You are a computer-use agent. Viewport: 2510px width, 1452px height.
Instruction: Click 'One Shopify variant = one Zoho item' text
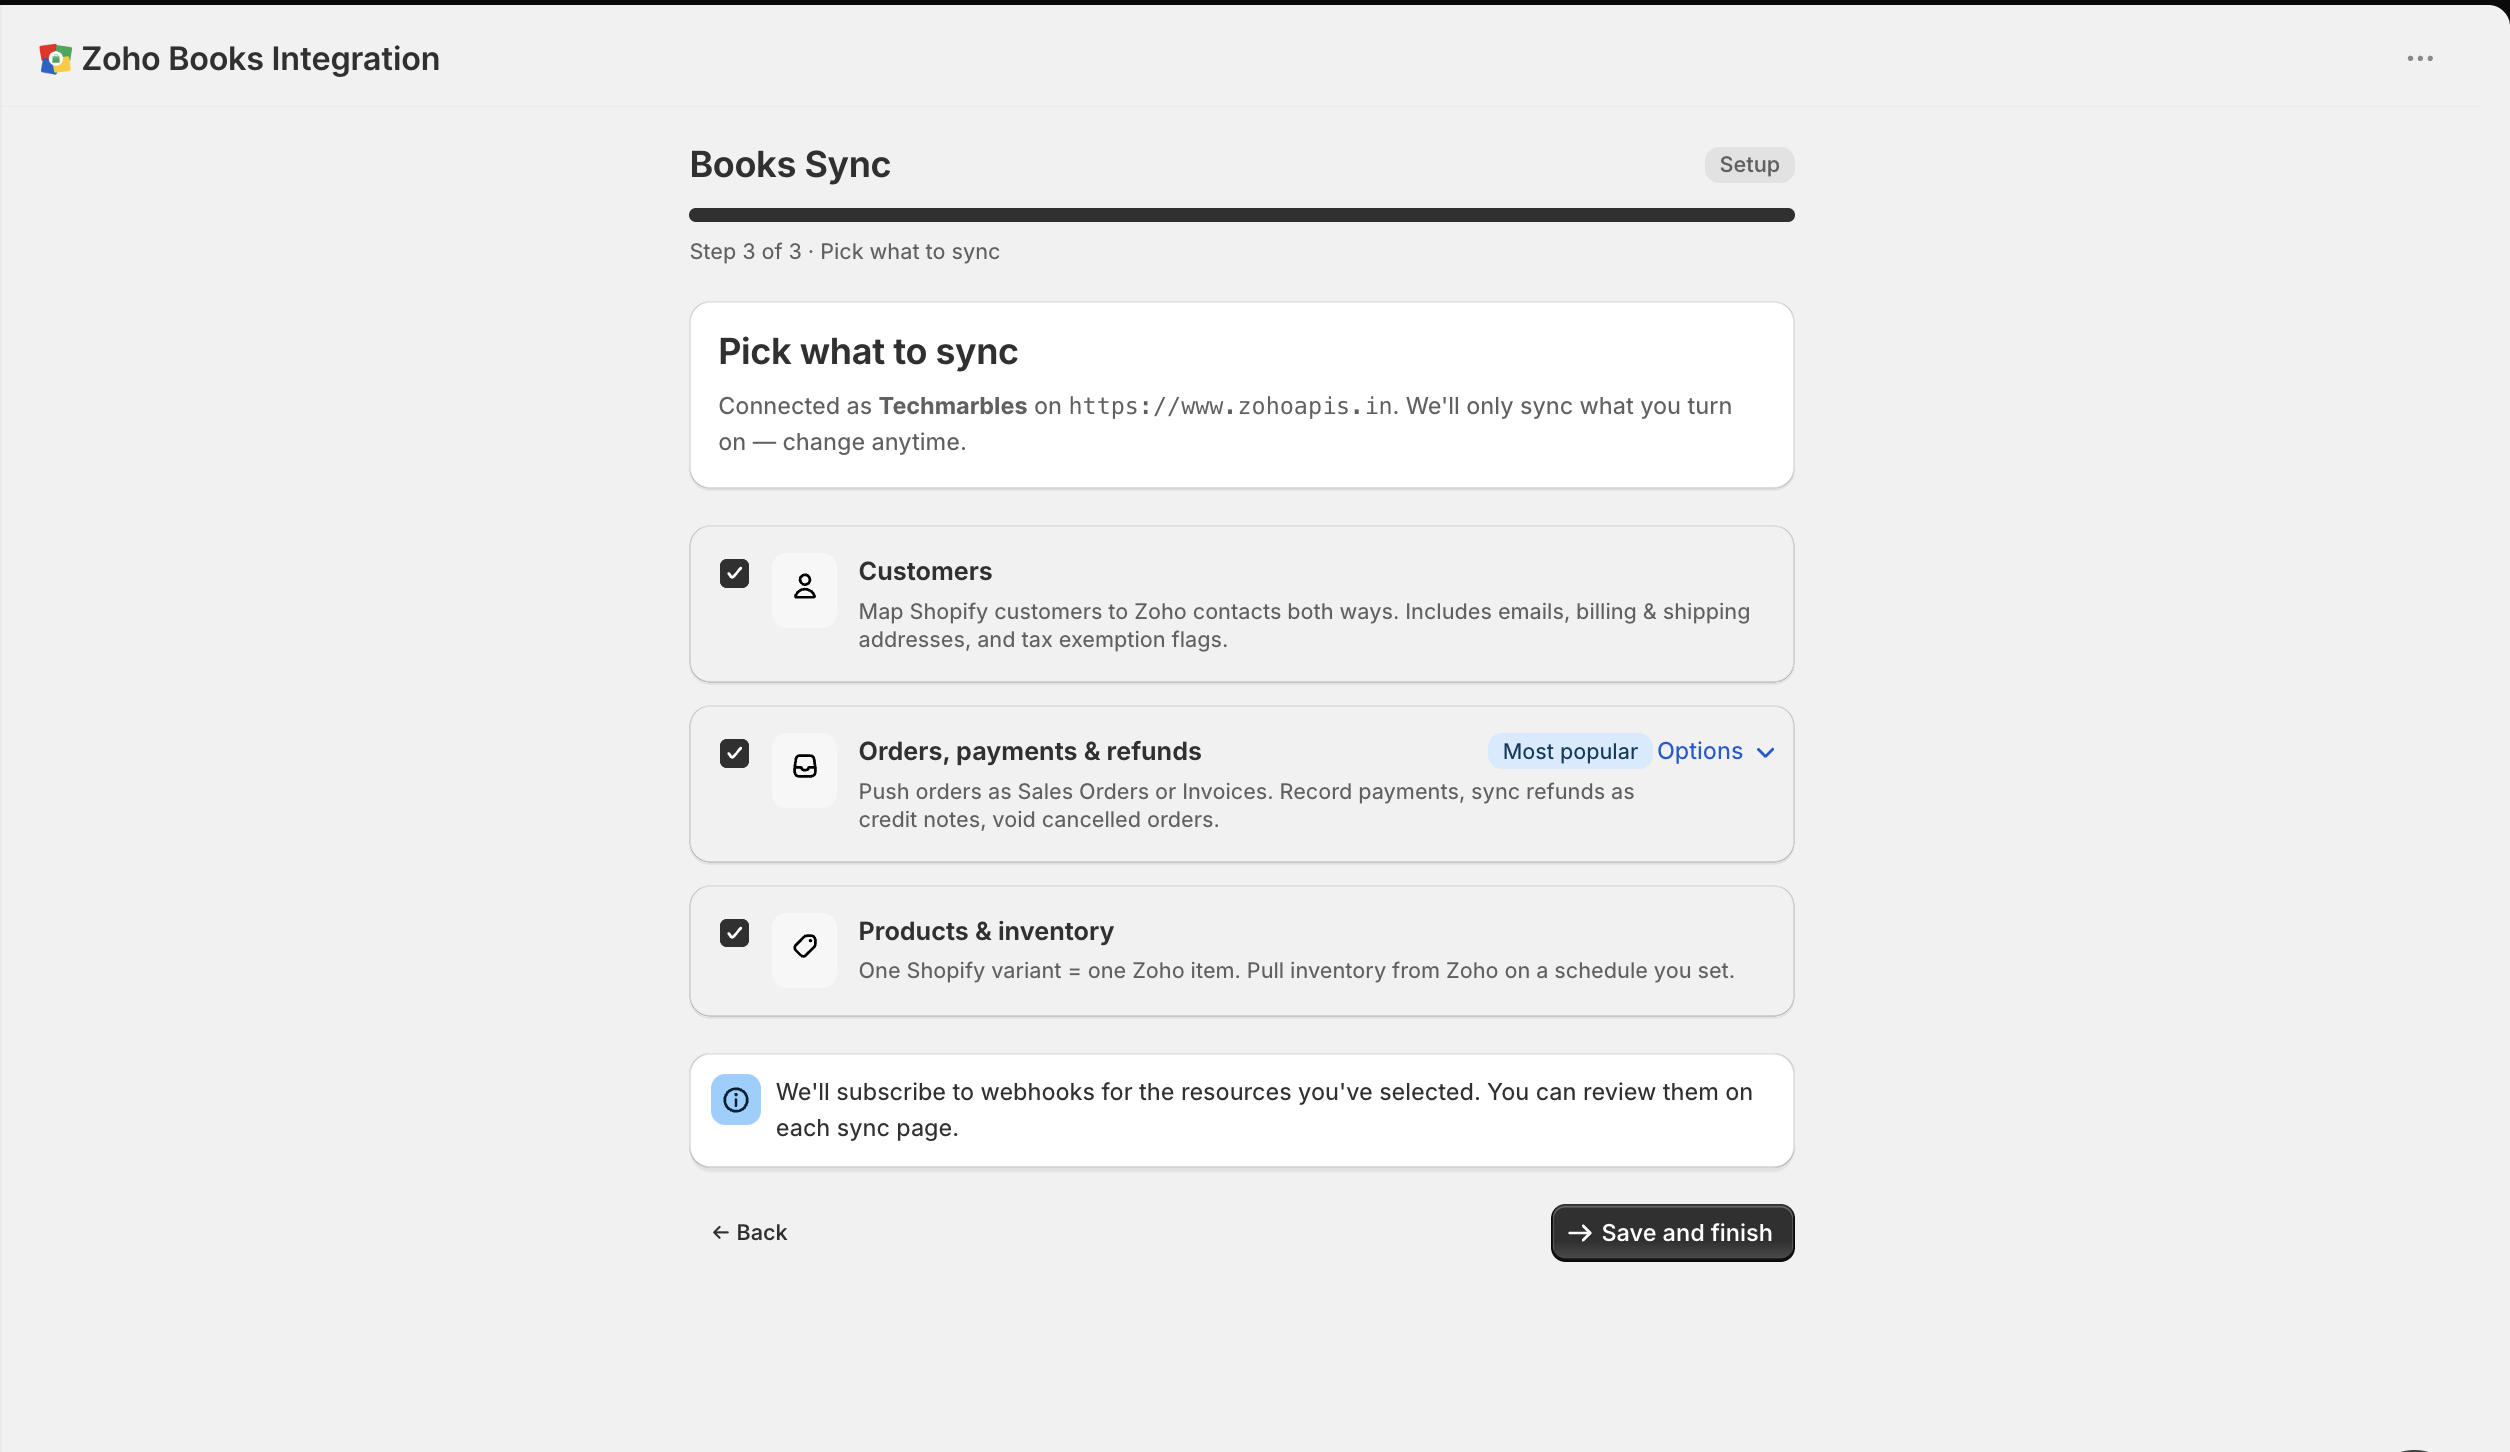point(1296,970)
